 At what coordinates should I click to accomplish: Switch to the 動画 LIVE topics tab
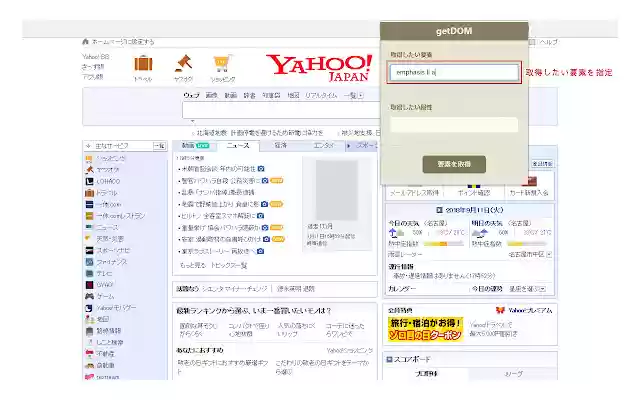[x=195, y=146]
